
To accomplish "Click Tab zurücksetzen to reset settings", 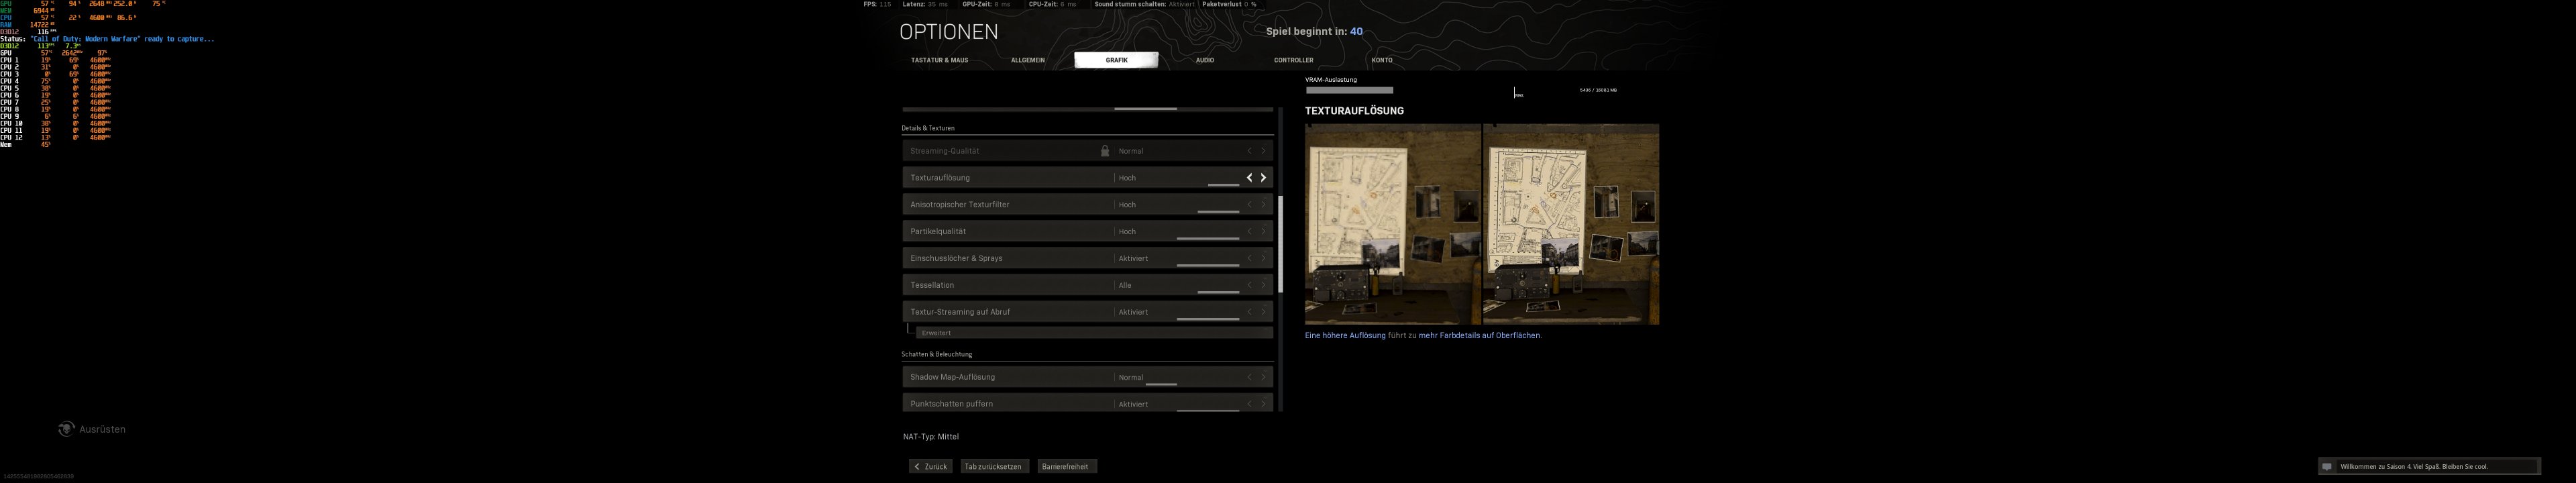I will click(994, 467).
